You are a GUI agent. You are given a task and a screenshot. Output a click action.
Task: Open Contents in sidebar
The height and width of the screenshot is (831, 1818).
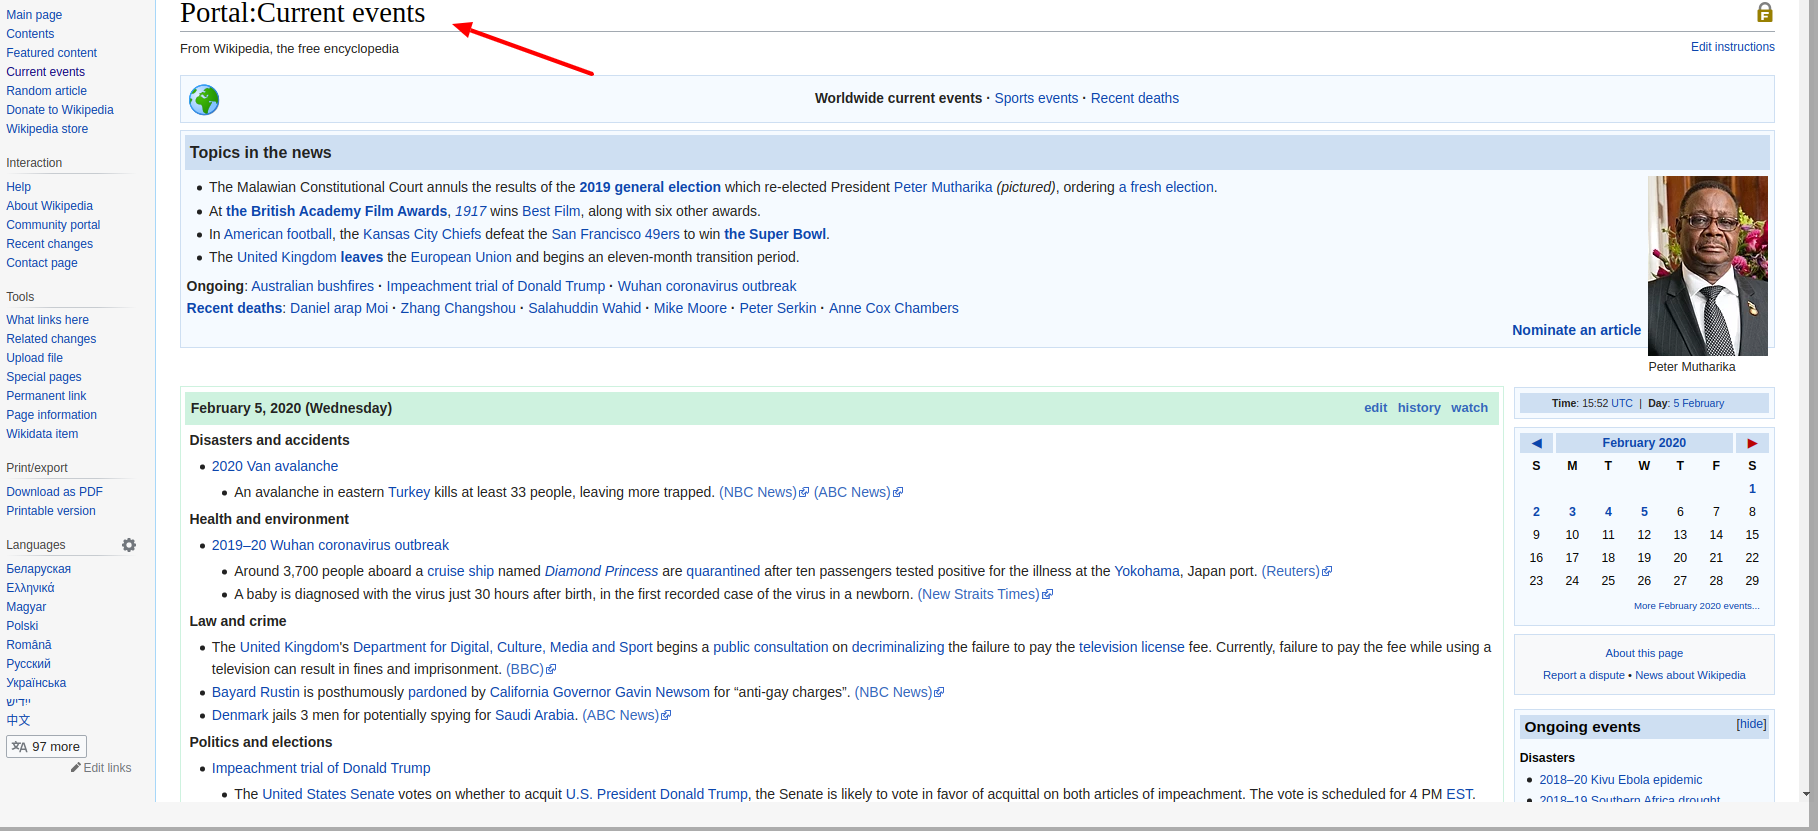pyautogui.click(x=30, y=34)
